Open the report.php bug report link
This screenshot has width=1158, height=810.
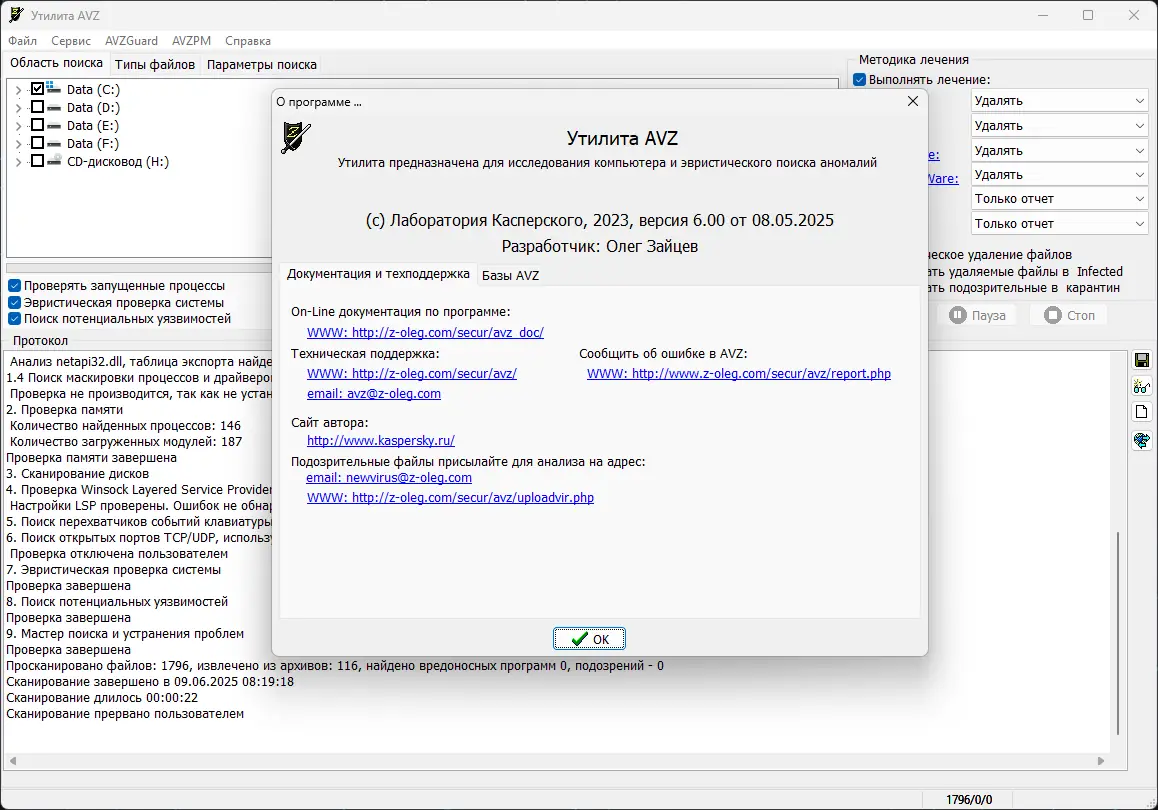[x=739, y=374]
